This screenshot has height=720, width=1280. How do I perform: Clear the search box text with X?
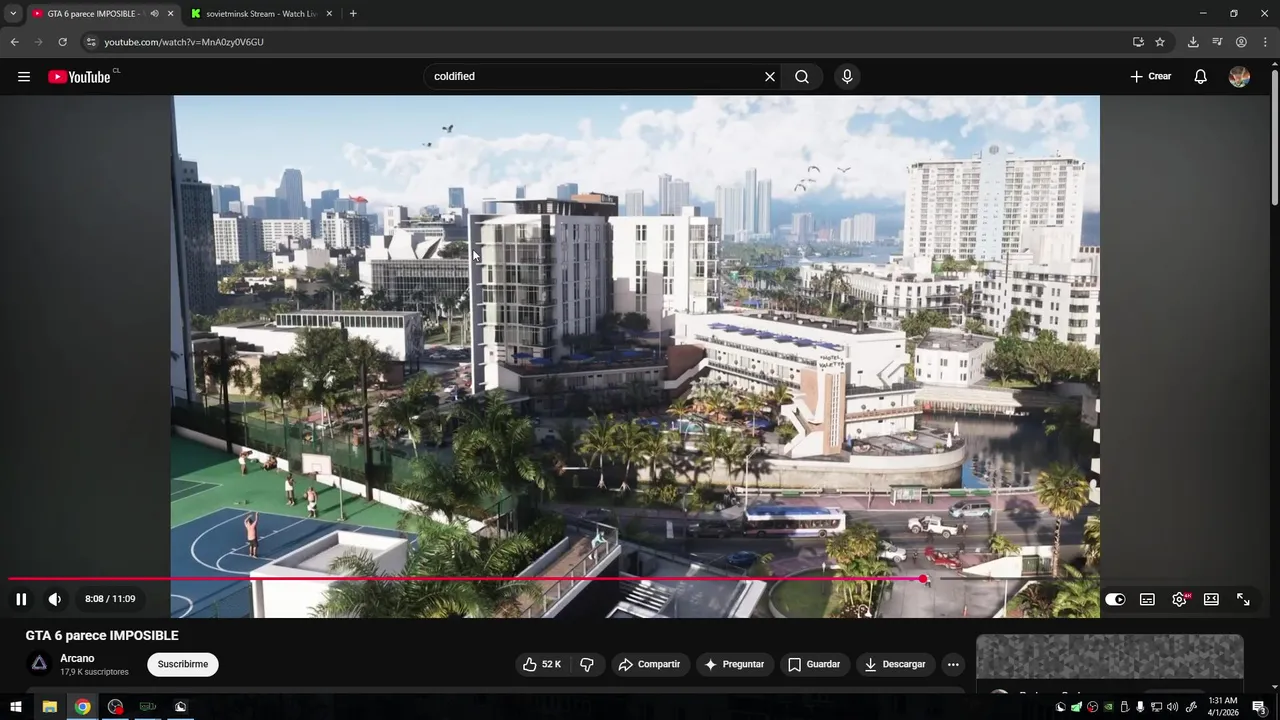click(770, 77)
